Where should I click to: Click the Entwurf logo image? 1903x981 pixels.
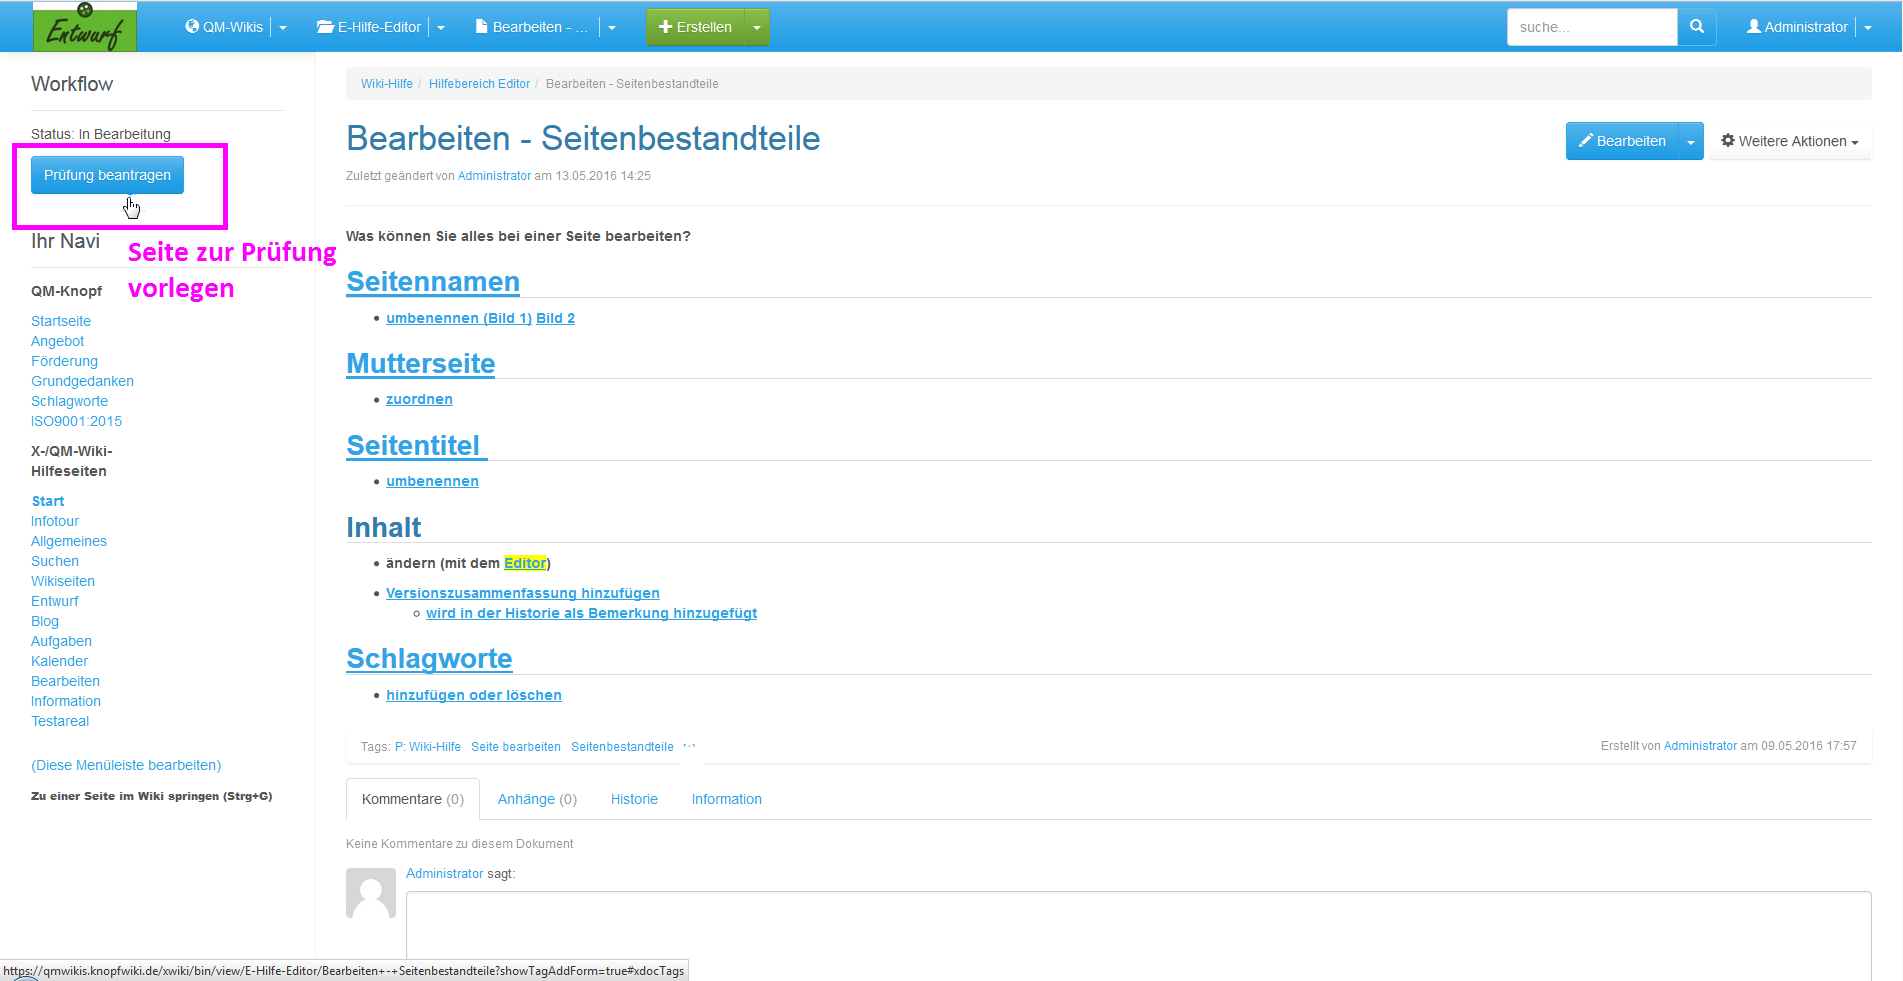pyautogui.click(x=85, y=27)
